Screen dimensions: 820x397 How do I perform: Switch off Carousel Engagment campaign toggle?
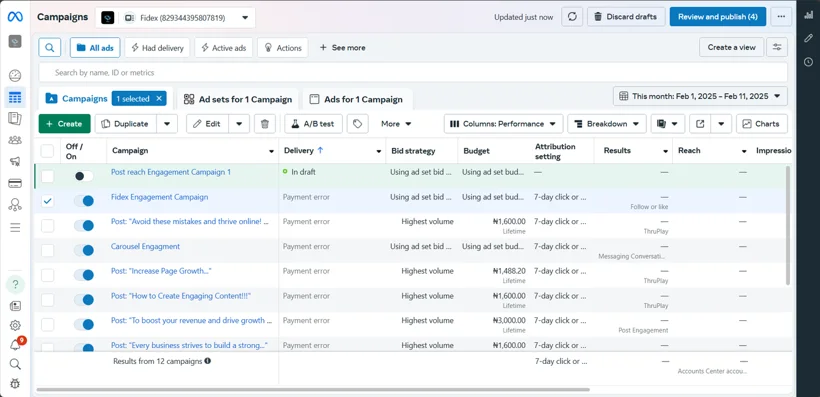(x=84, y=251)
